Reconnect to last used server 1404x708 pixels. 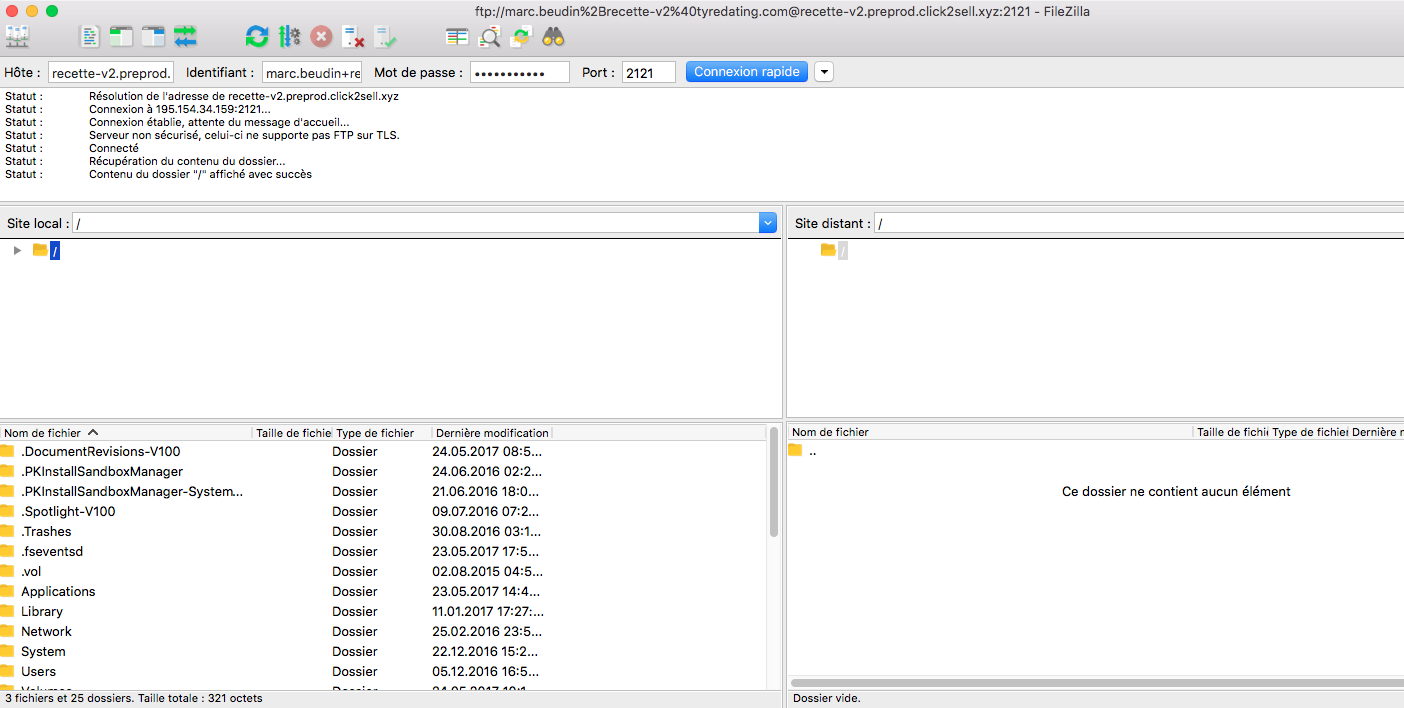point(385,37)
